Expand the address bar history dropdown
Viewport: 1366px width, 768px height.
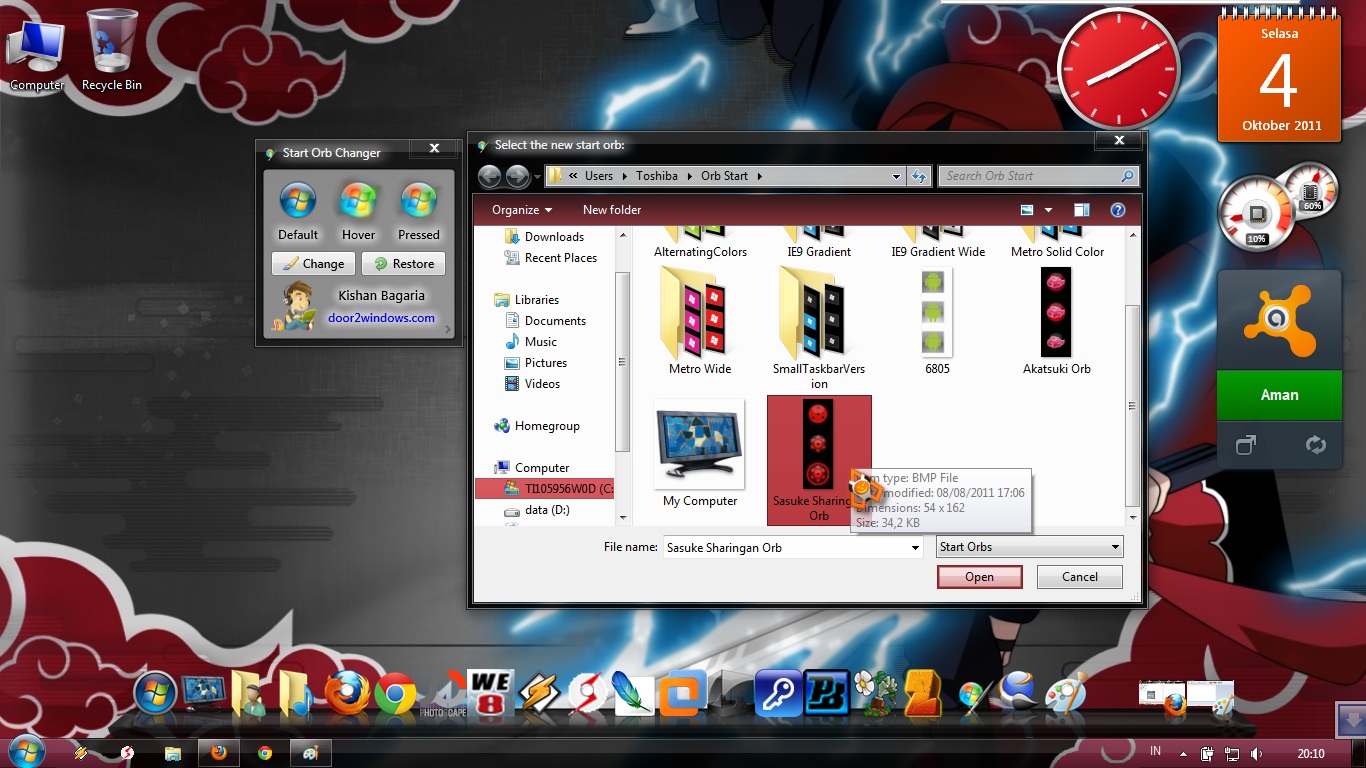coord(896,176)
